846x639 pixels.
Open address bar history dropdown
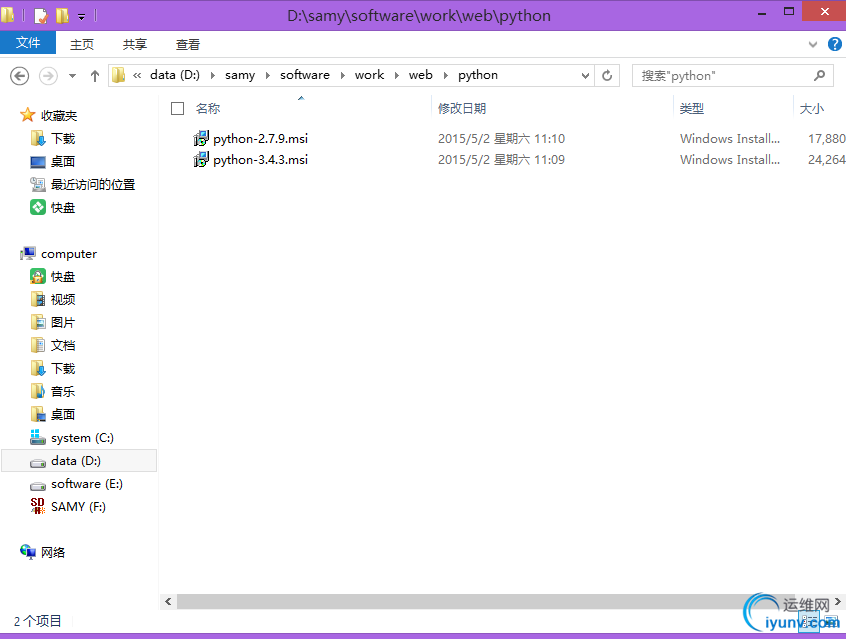585,76
